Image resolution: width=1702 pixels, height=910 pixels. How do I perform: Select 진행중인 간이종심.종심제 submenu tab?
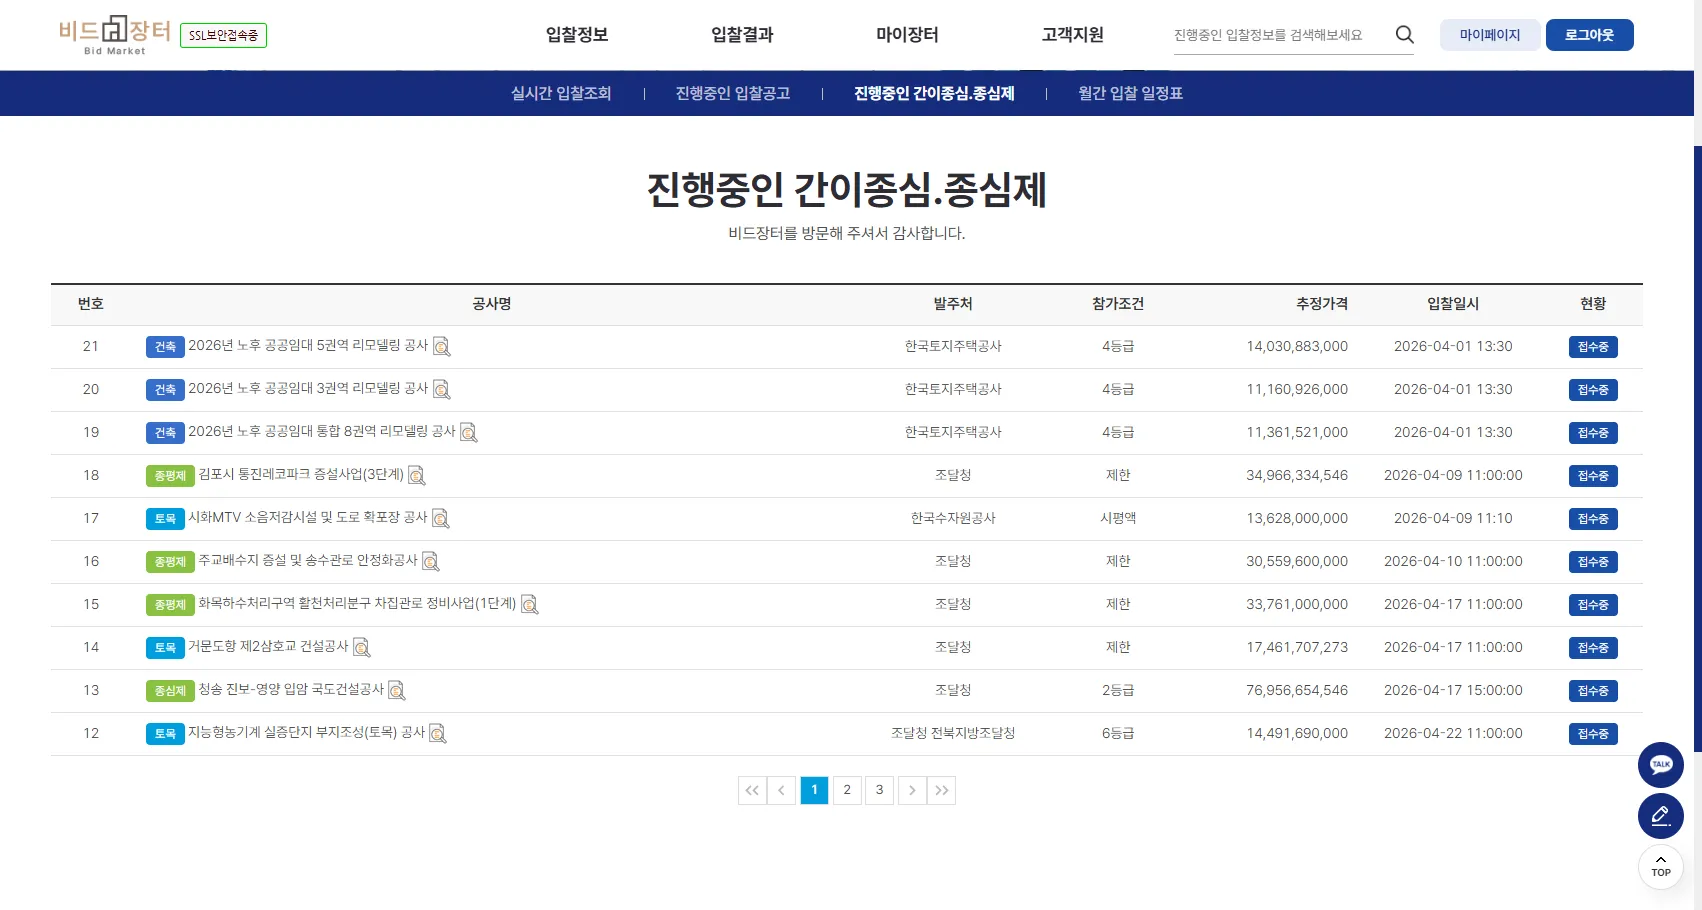tap(934, 93)
